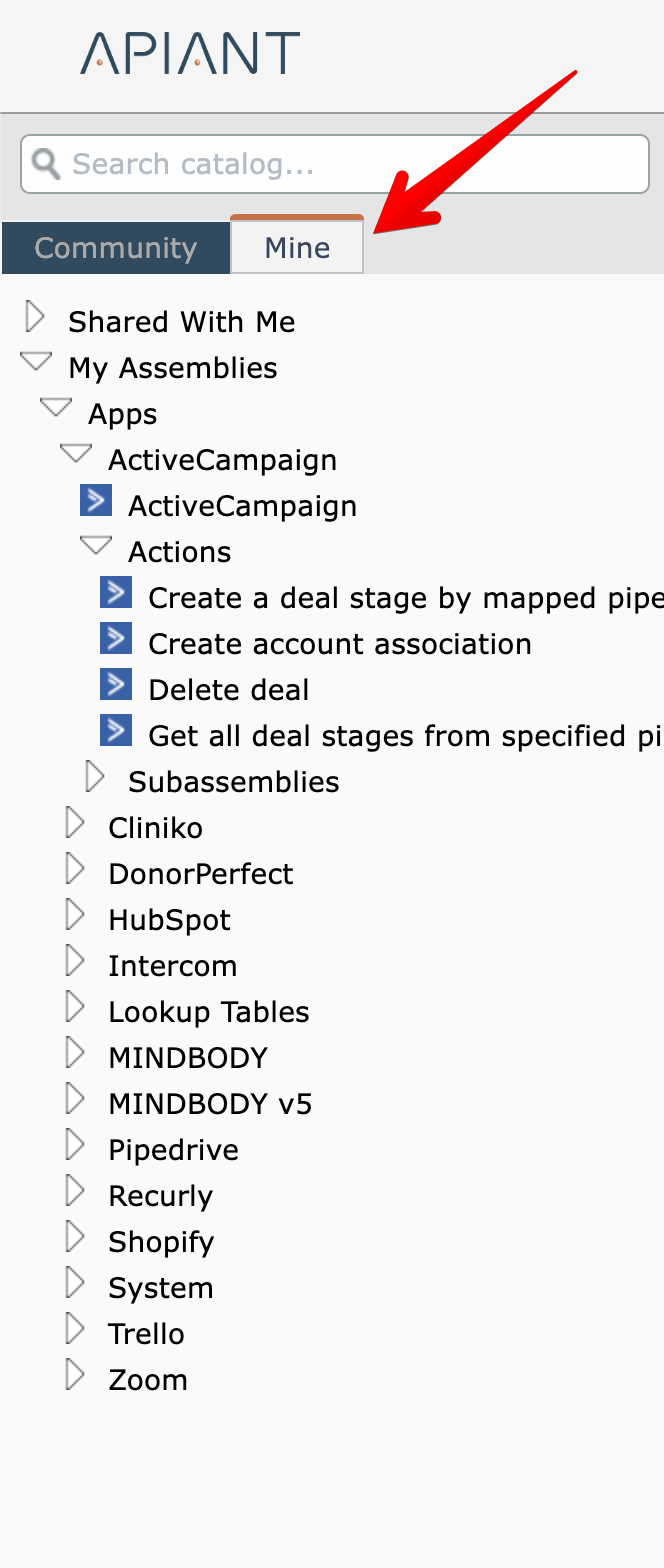
Task: Expand the MINDBODY v5 folder
Action: click(x=75, y=1100)
